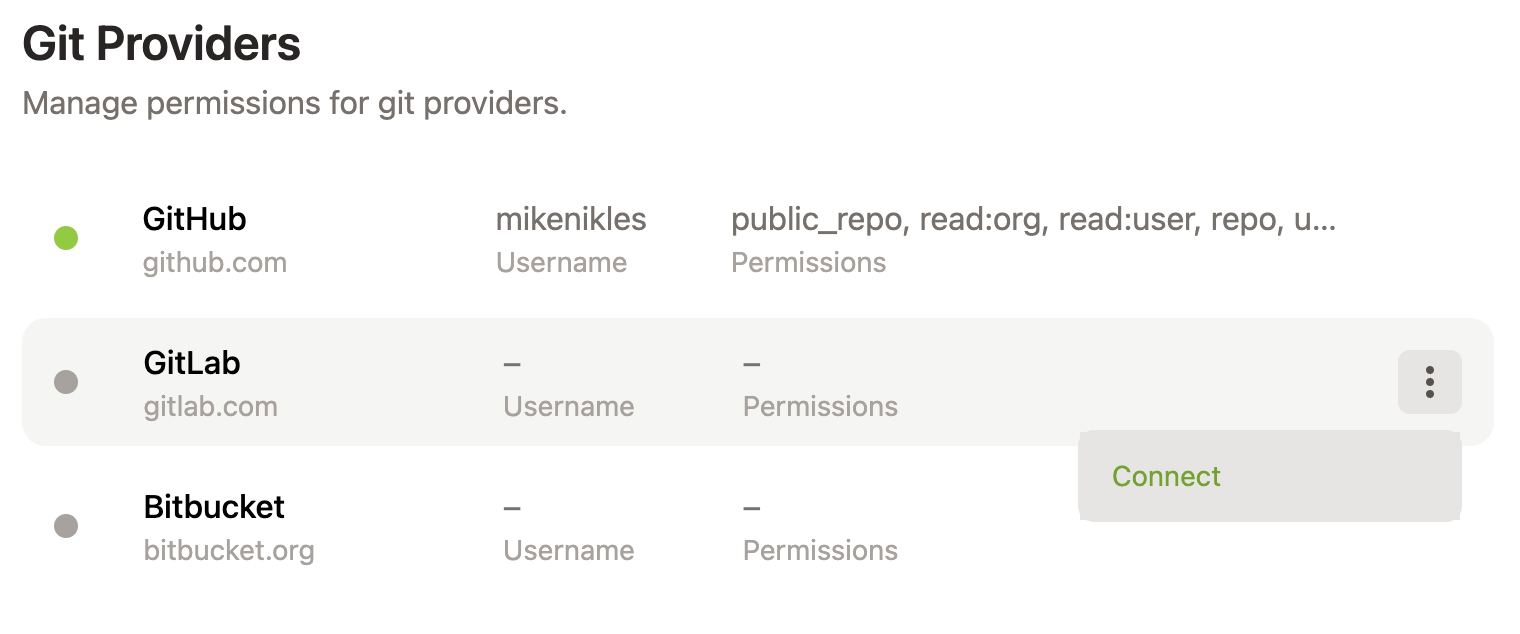This screenshot has height=634, width=1520.
Task: Expand the truncated GitHub permissions list
Action: point(1035,219)
